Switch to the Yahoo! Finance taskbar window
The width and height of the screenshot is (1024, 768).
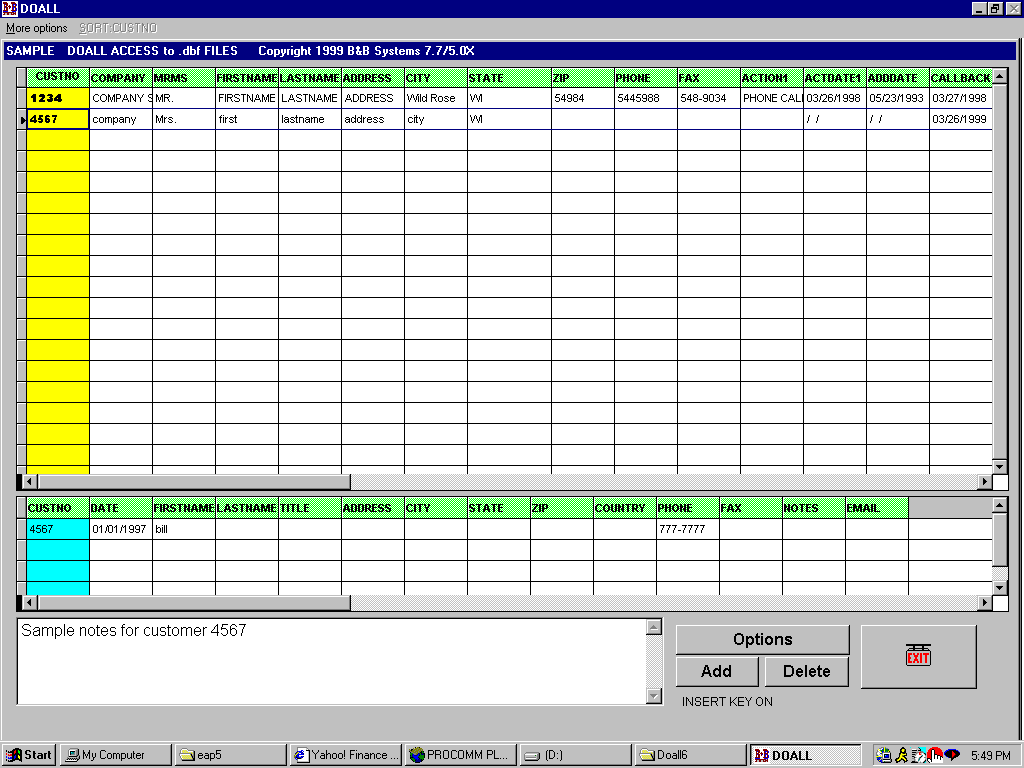[x=345, y=755]
